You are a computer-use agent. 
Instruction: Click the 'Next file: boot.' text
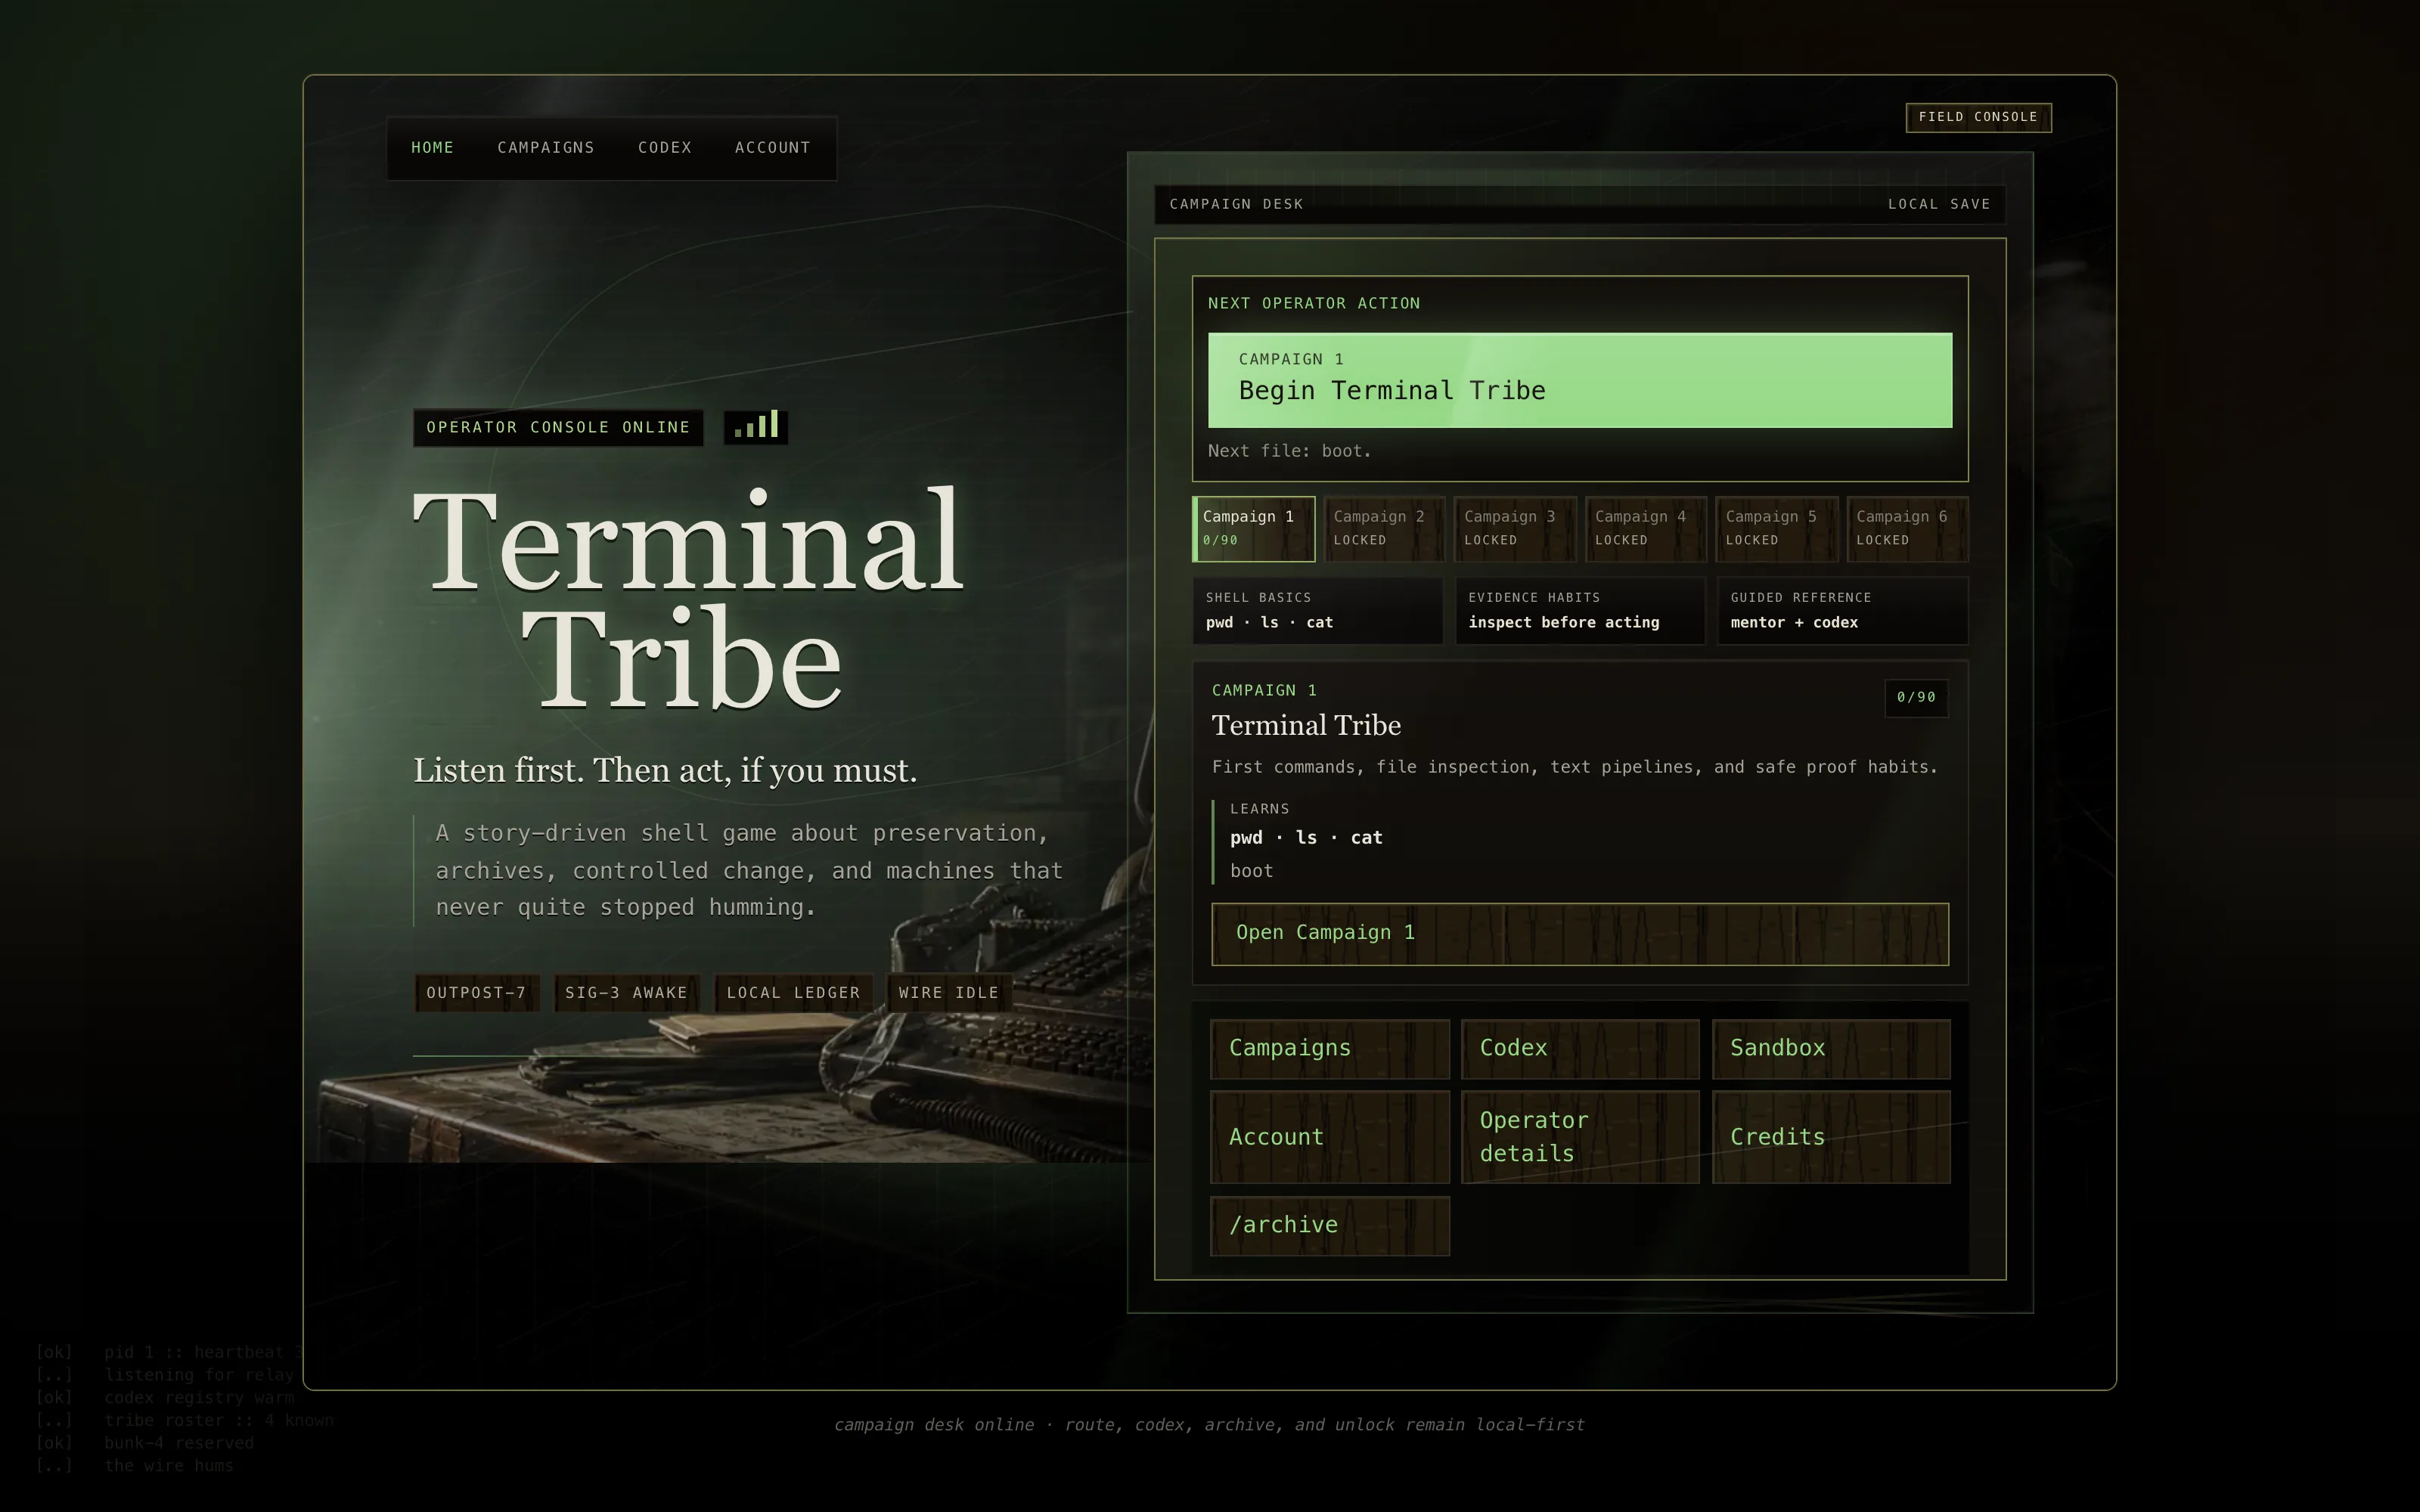coord(1289,451)
